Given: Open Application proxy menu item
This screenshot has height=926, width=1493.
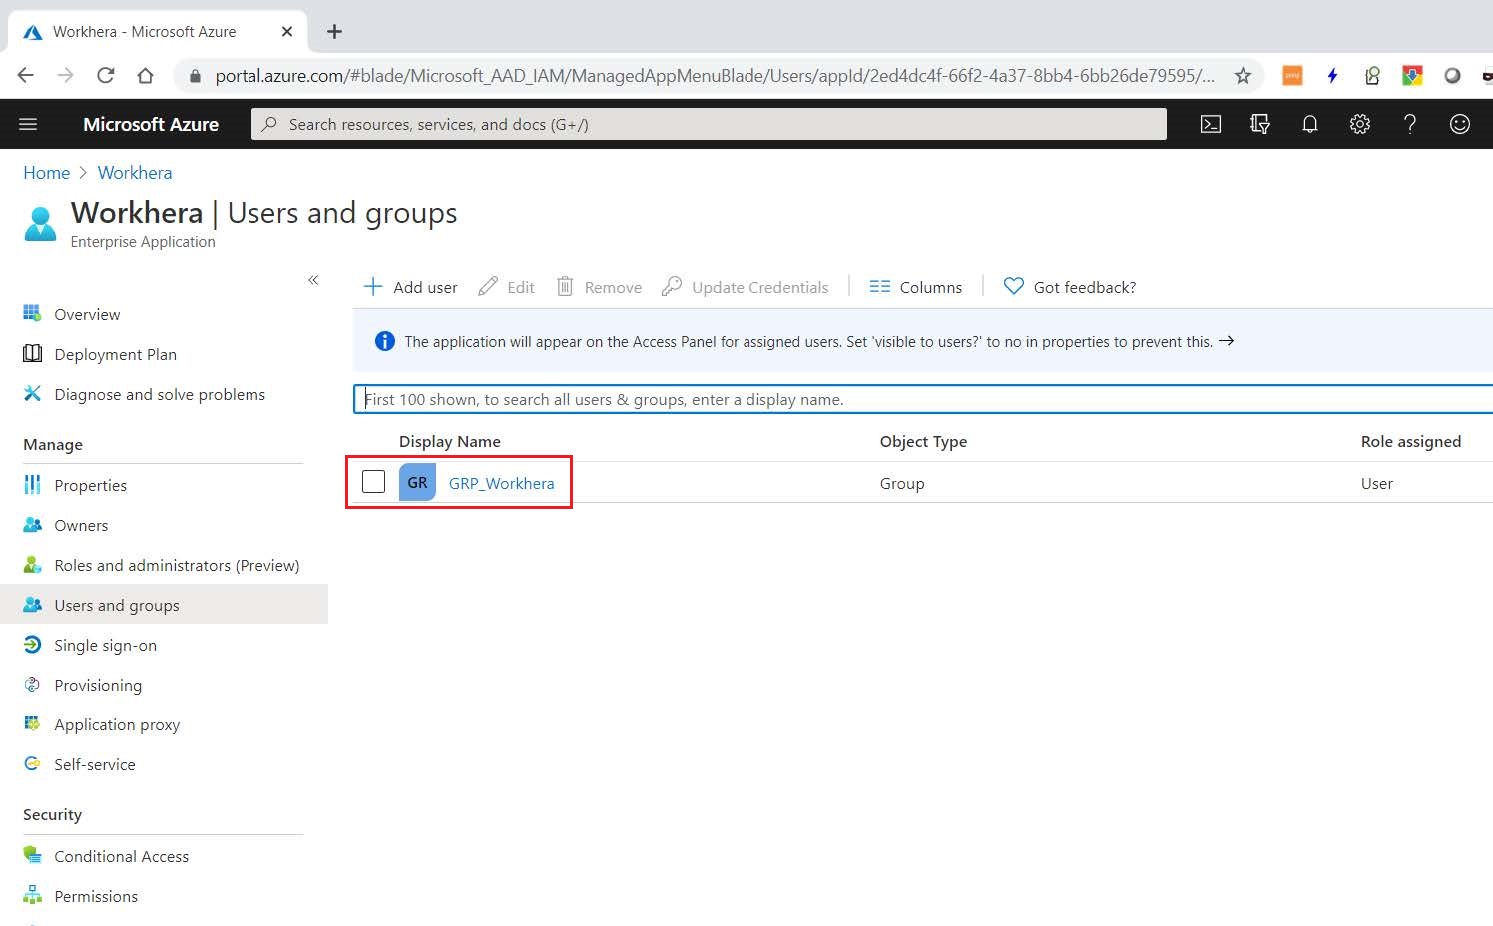Looking at the screenshot, I should [x=117, y=724].
